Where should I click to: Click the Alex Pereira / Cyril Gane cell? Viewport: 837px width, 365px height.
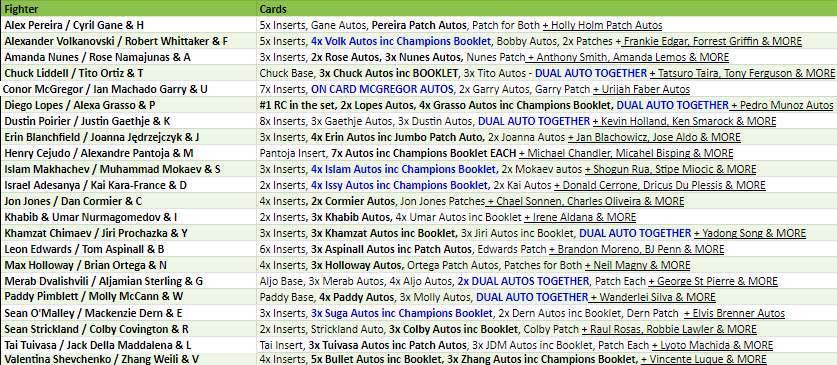click(128, 25)
